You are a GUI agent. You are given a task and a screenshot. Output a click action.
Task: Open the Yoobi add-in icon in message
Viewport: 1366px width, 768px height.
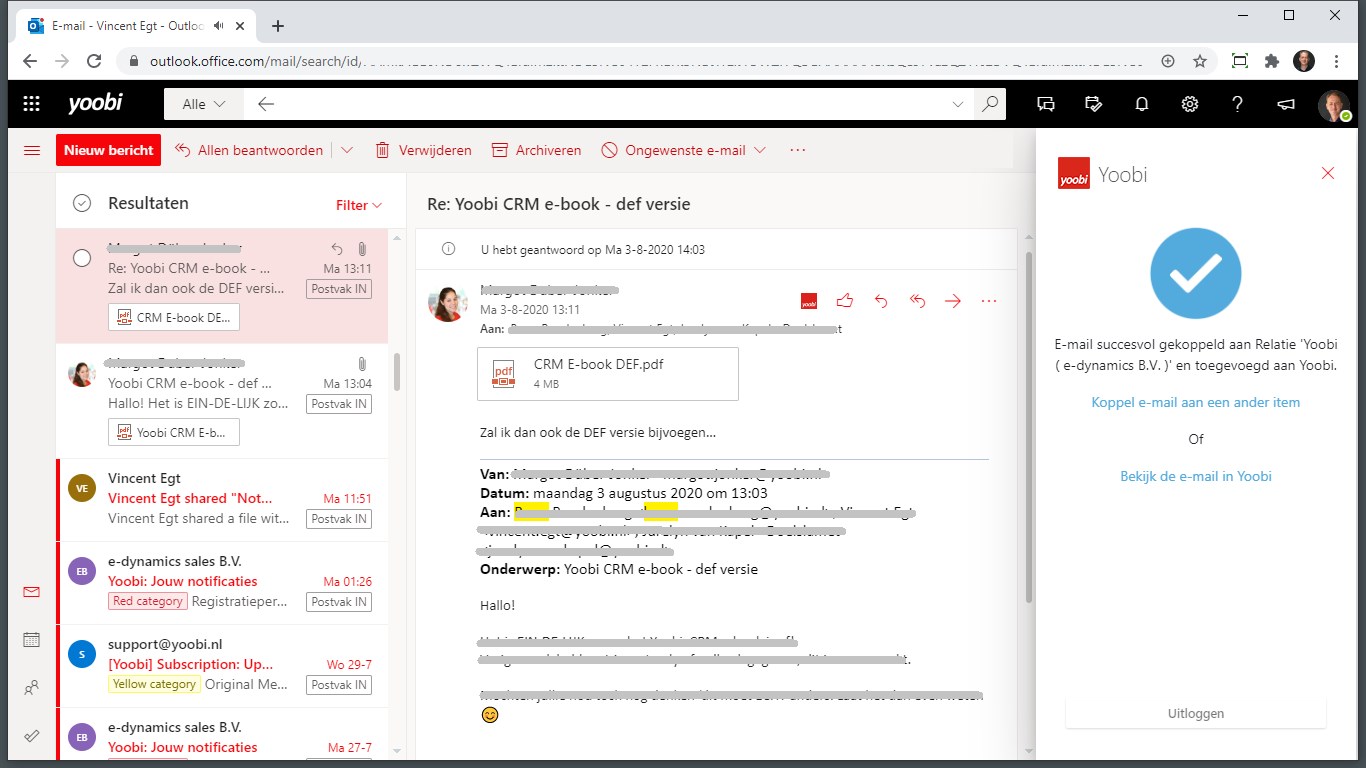(x=809, y=301)
